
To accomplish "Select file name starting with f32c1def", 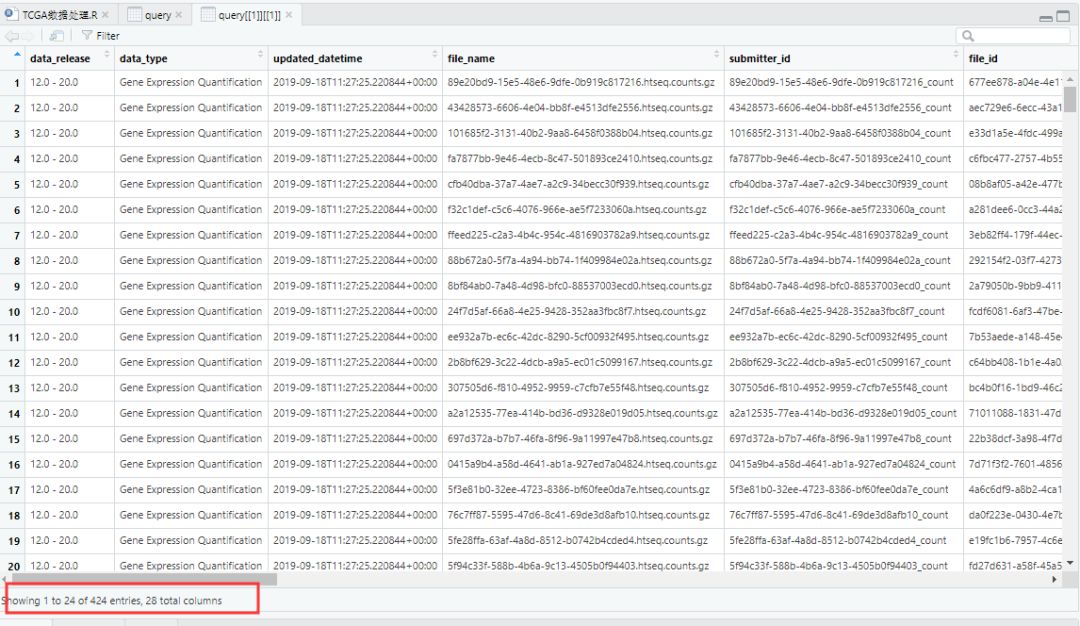I will point(577,209).
